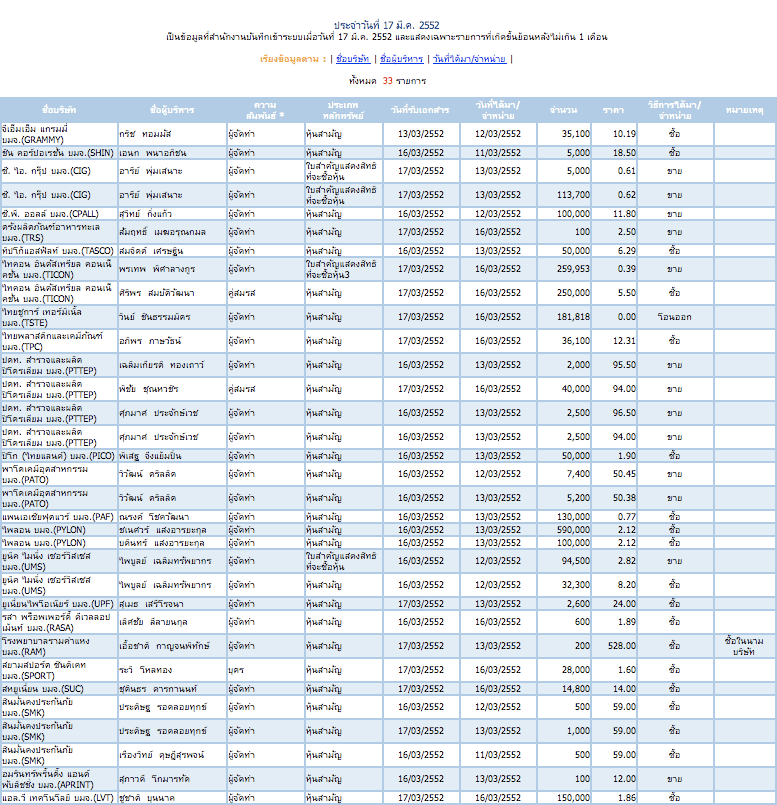The width and height of the screenshot is (777, 805).
Task: Select the PICO company cell
Action: [59, 456]
